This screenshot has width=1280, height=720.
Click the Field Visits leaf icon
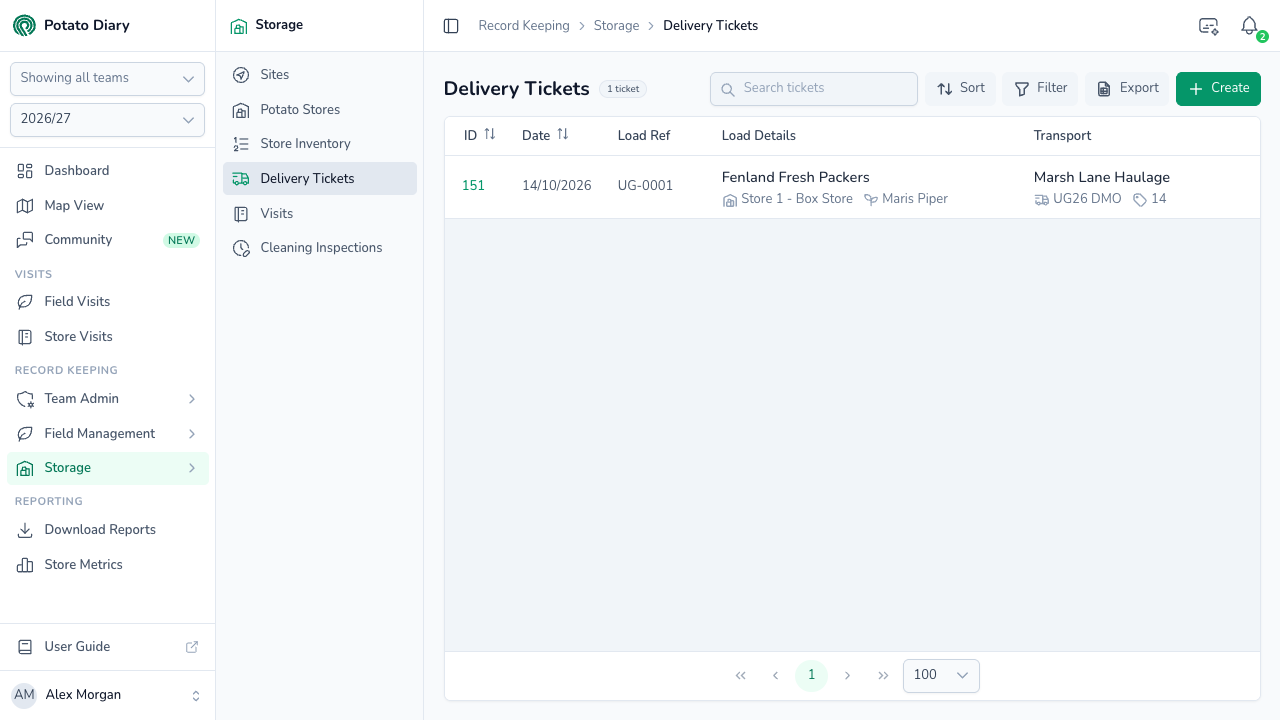26,302
